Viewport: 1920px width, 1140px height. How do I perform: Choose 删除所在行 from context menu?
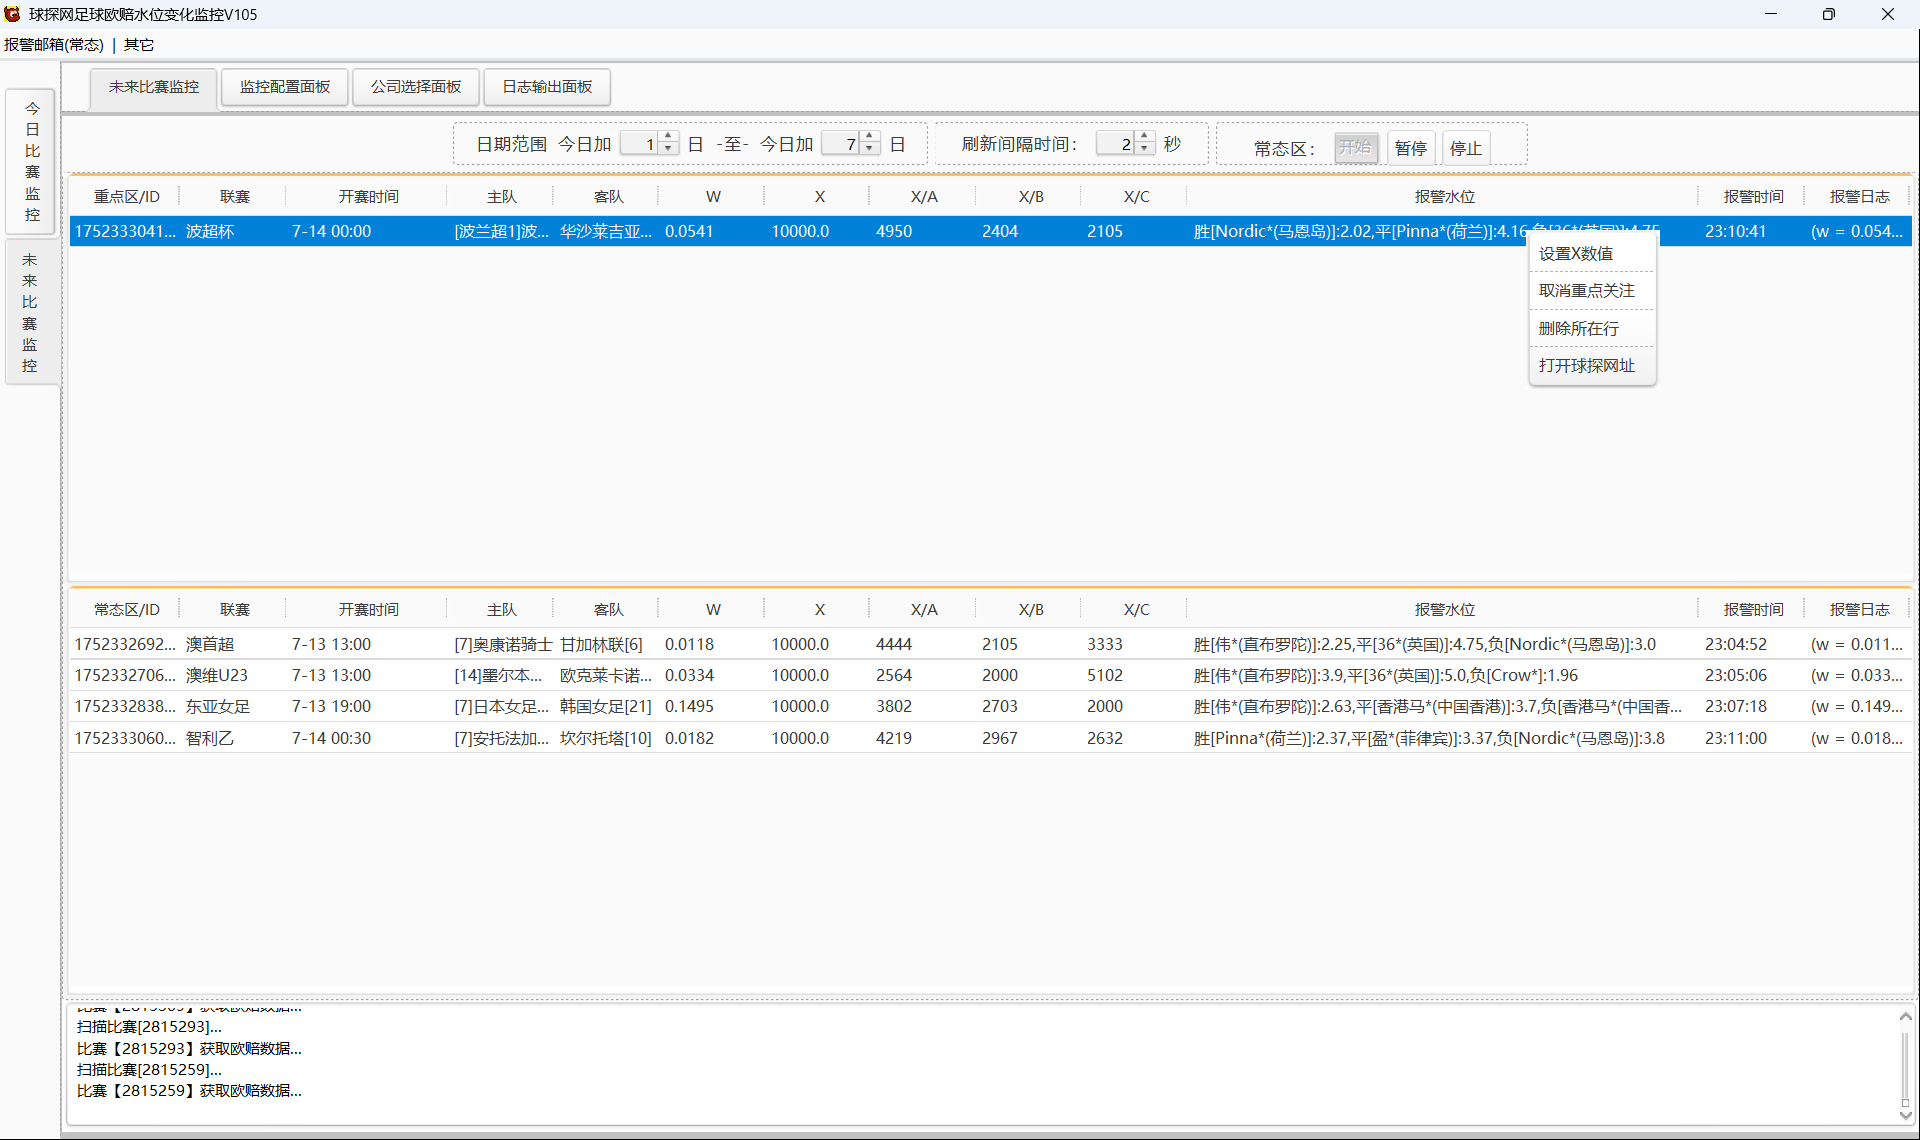pyautogui.click(x=1592, y=329)
